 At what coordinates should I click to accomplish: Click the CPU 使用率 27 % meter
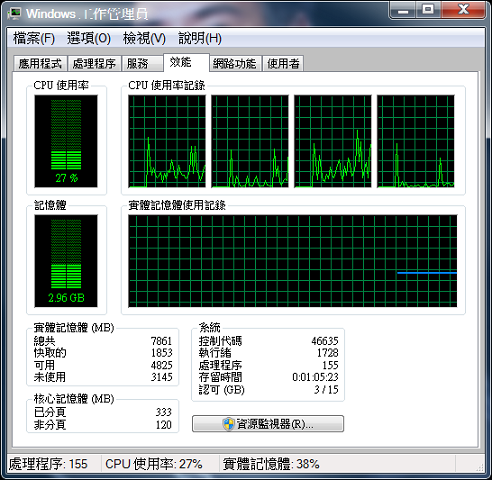[x=66, y=141]
